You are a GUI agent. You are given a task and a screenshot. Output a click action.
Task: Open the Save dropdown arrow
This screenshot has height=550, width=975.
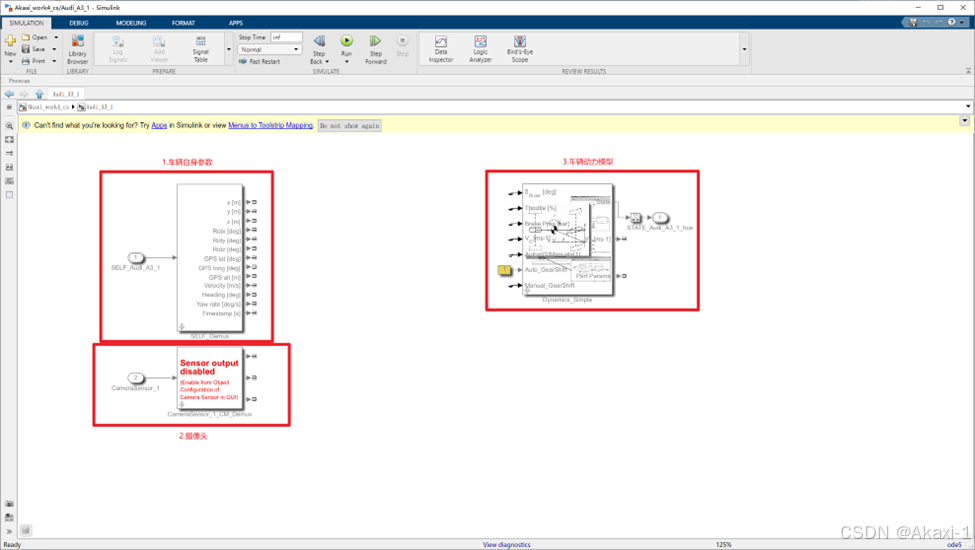[54, 49]
